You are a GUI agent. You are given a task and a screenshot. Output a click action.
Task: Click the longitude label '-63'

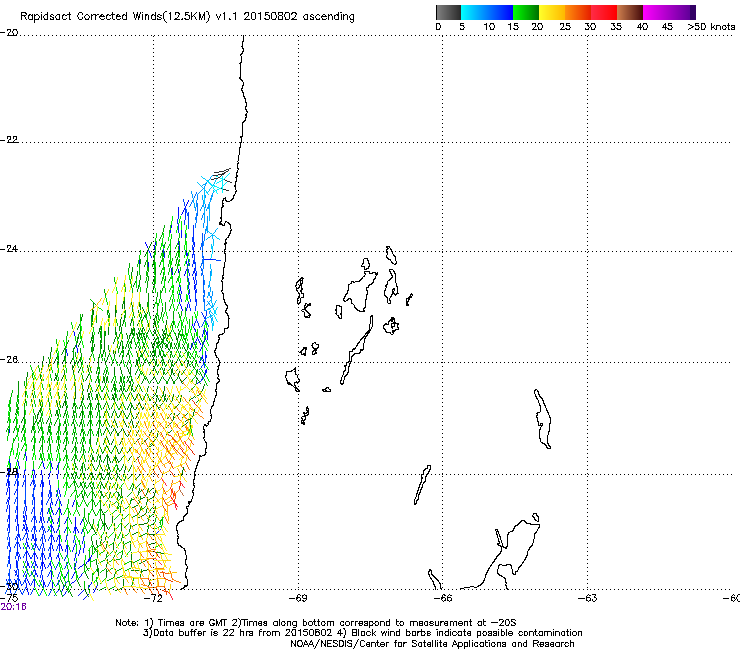coord(588,599)
